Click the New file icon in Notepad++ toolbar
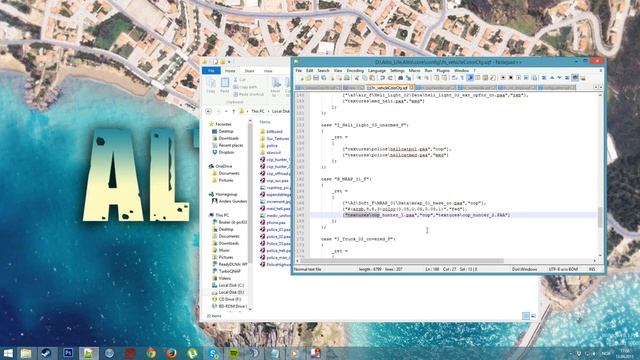 click(301, 78)
